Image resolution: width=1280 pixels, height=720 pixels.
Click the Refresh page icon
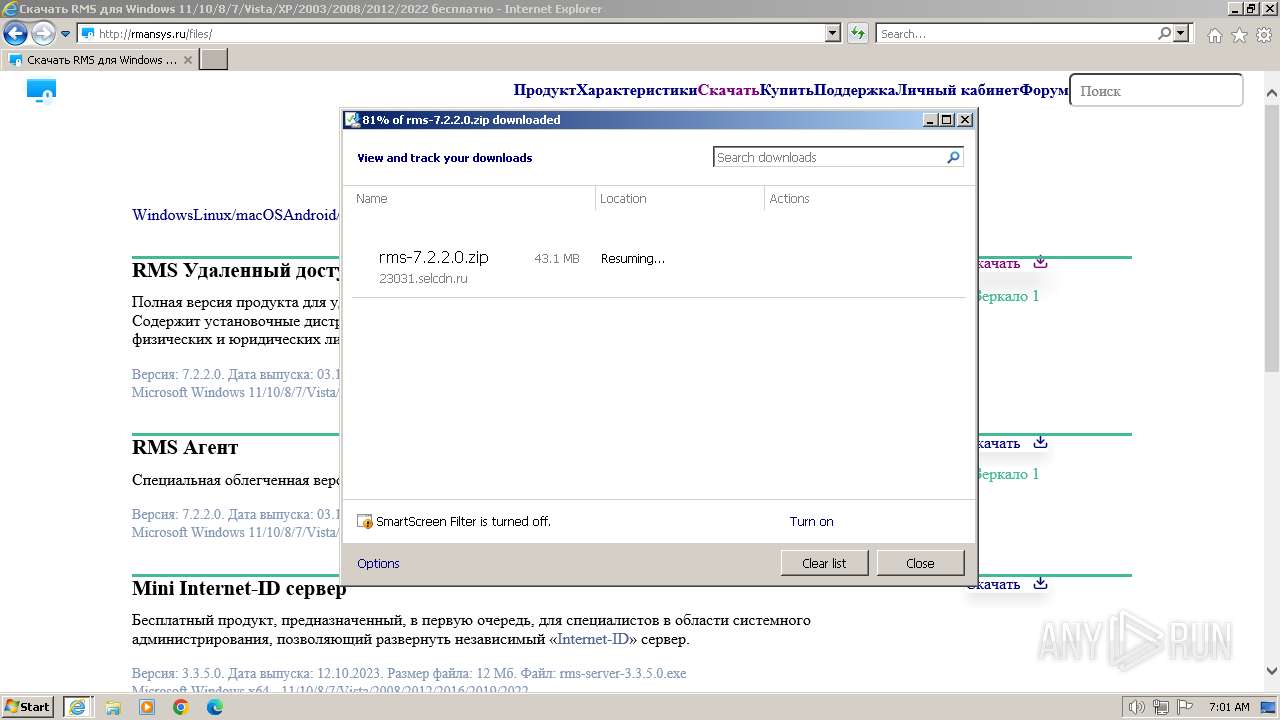pos(857,33)
